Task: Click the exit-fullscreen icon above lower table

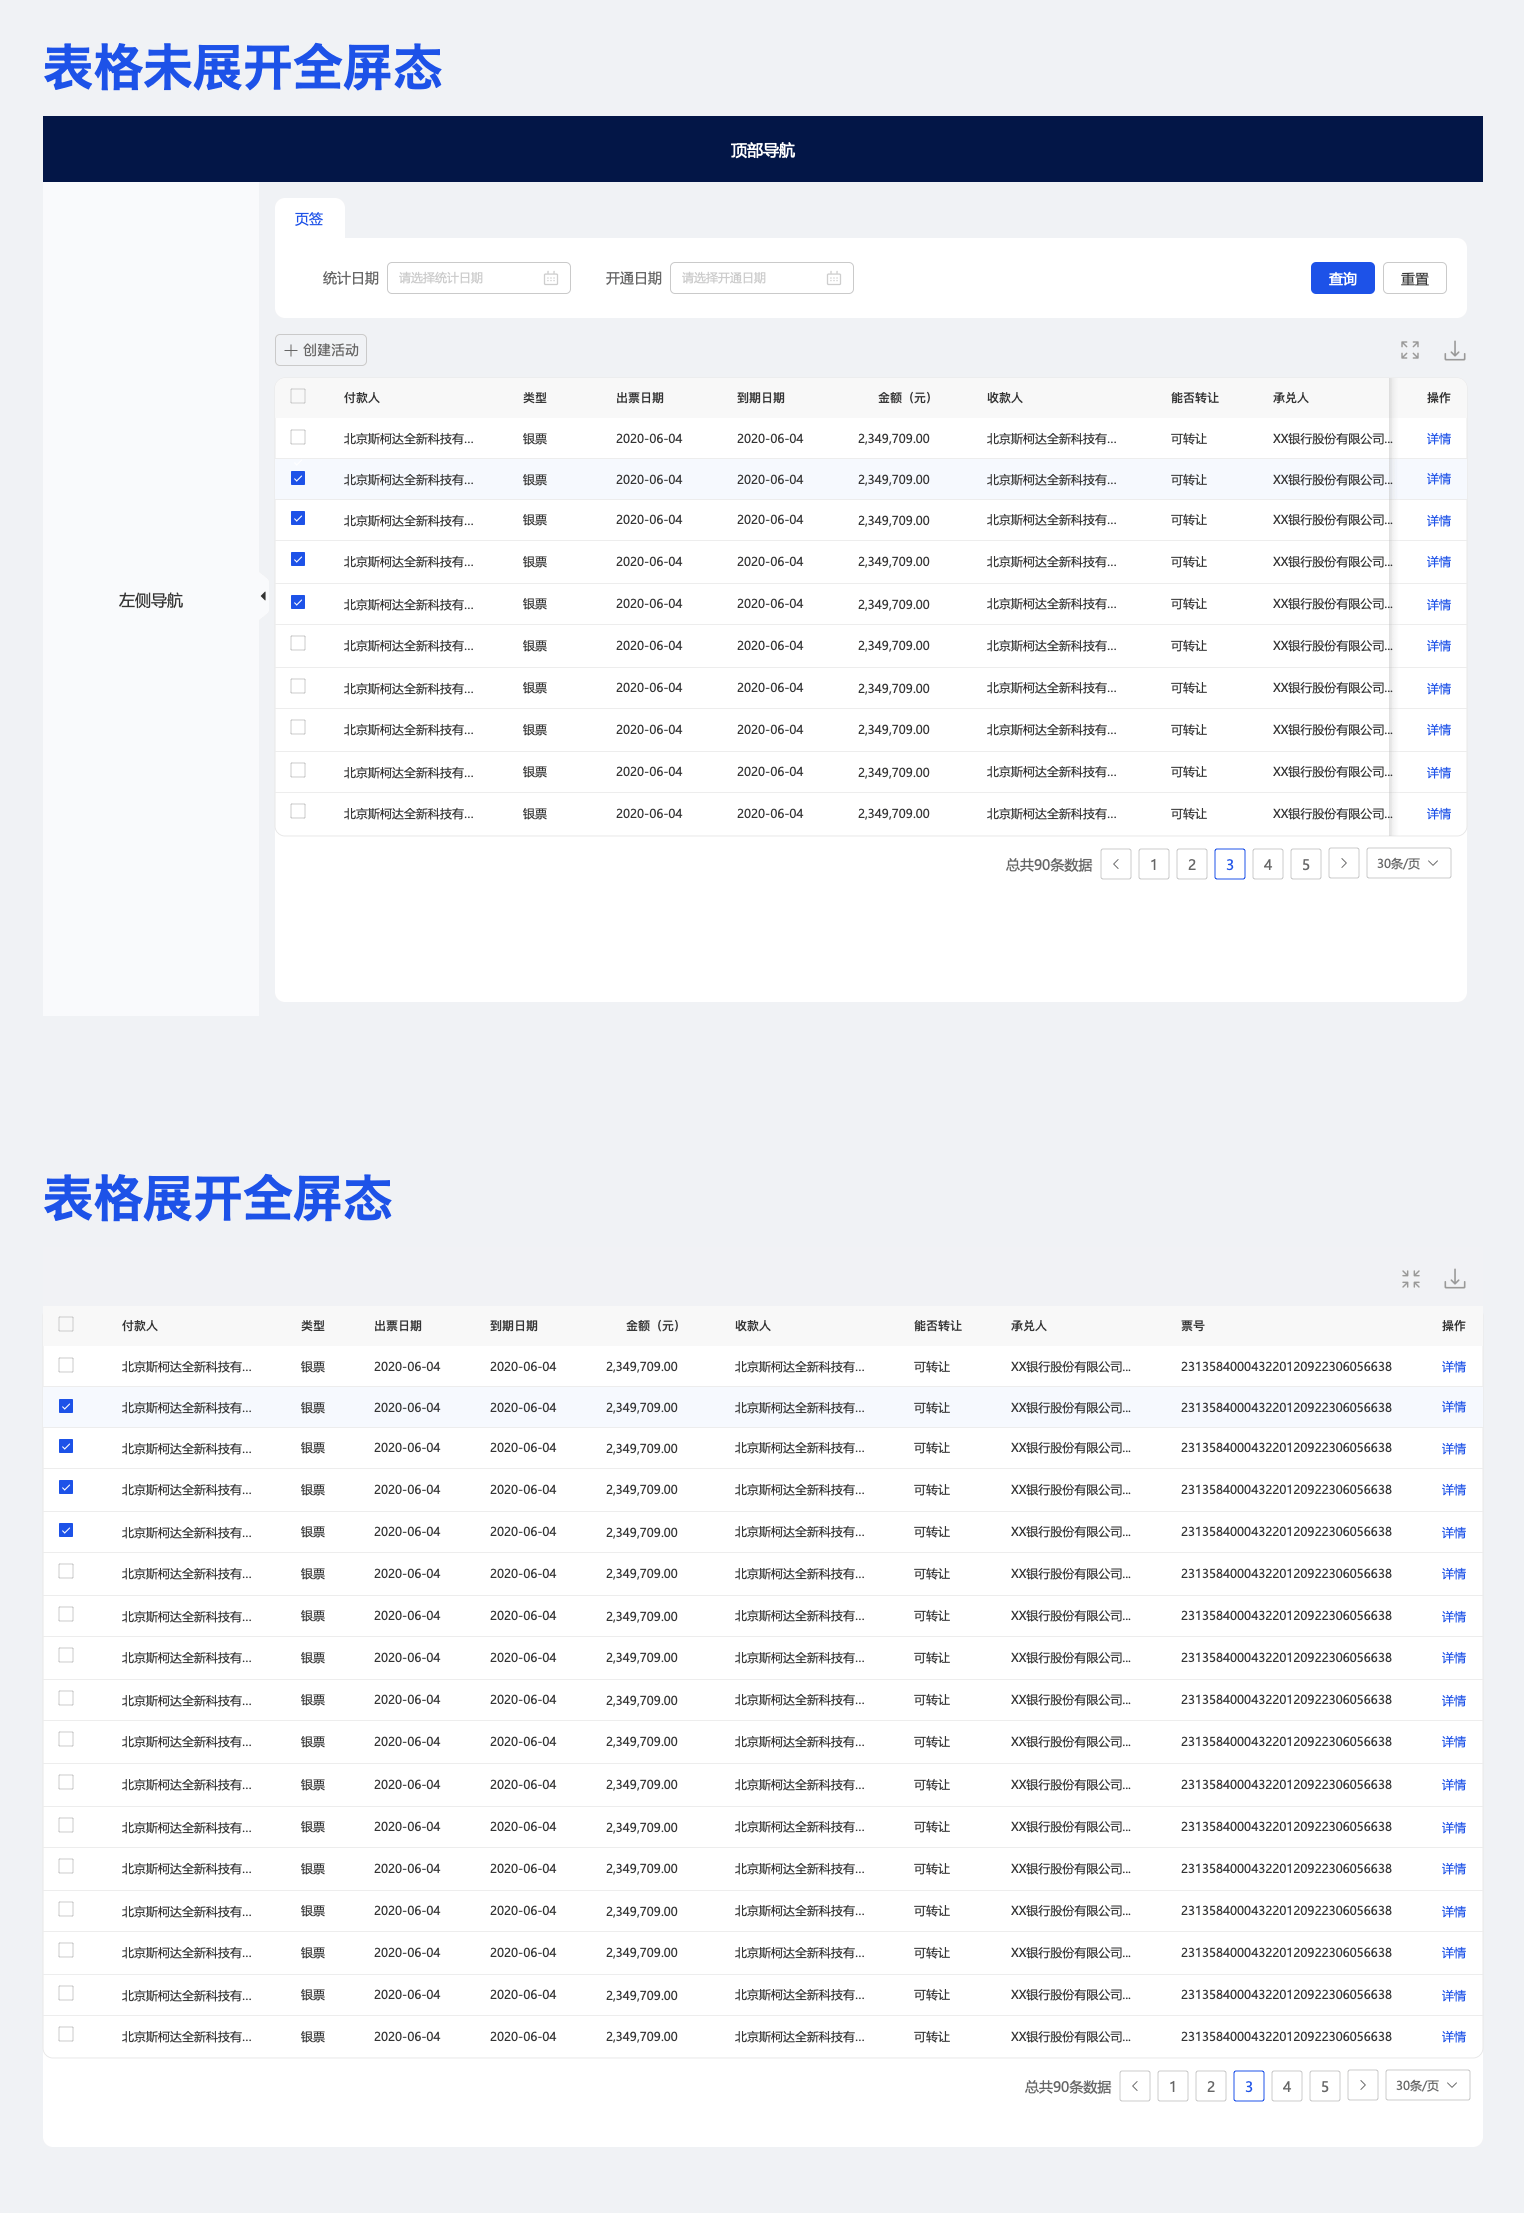Action: coord(1411,1278)
